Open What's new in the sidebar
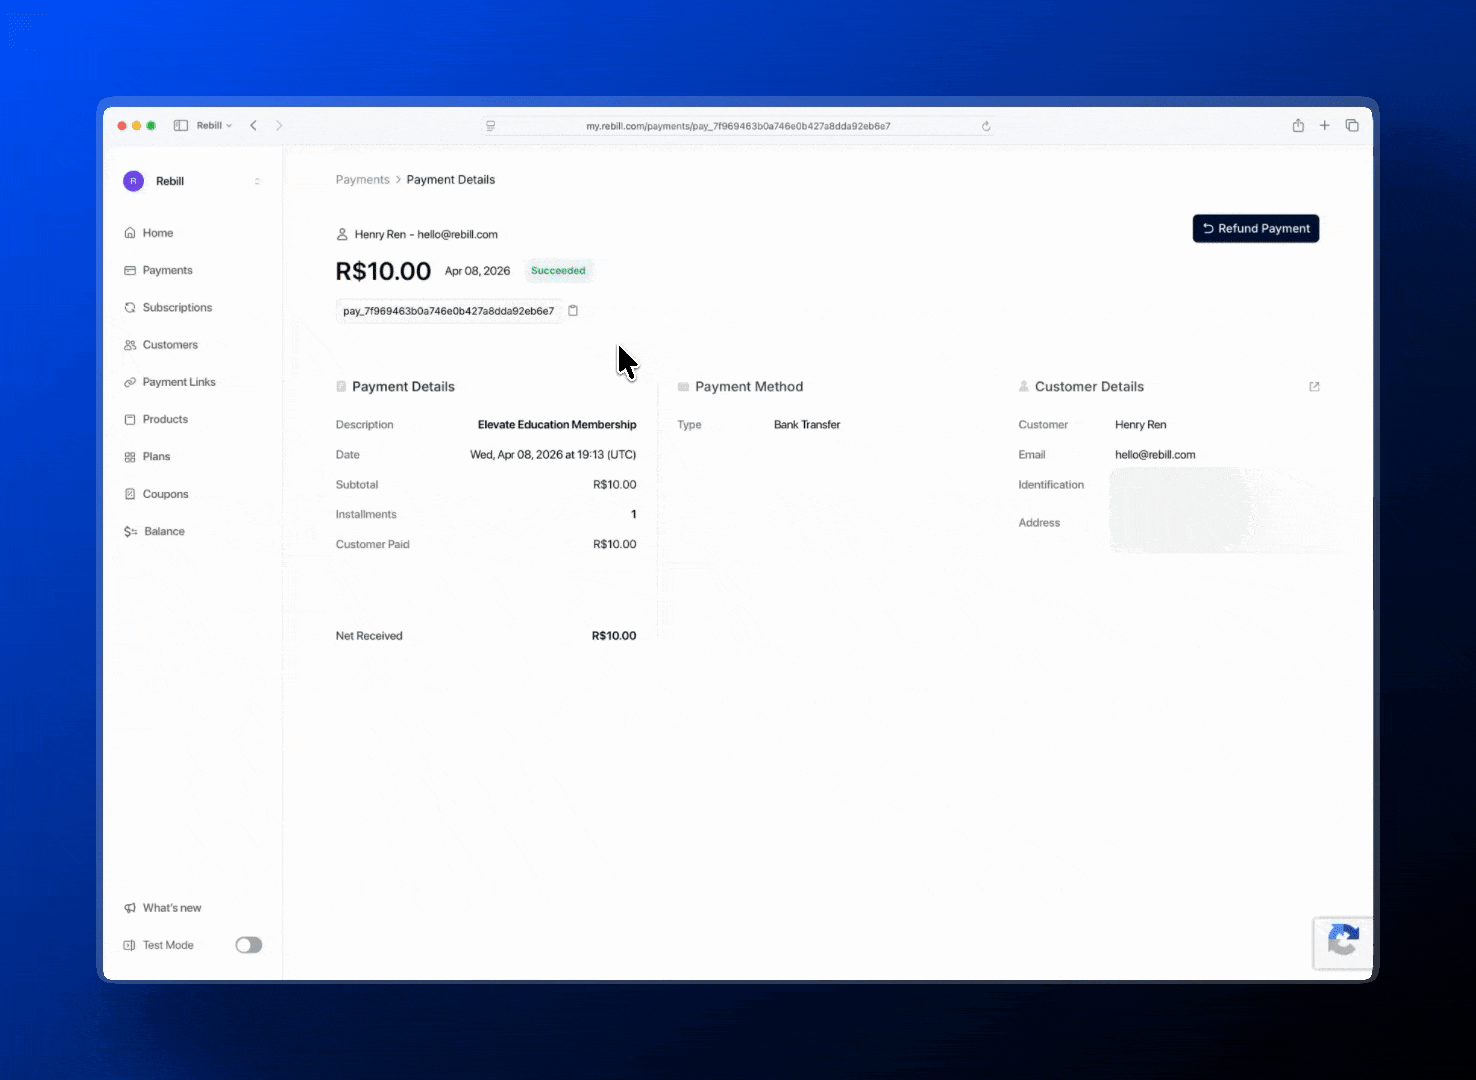Viewport: 1476px width, 1080px height. pyautogui.click(x=172, y=908)
